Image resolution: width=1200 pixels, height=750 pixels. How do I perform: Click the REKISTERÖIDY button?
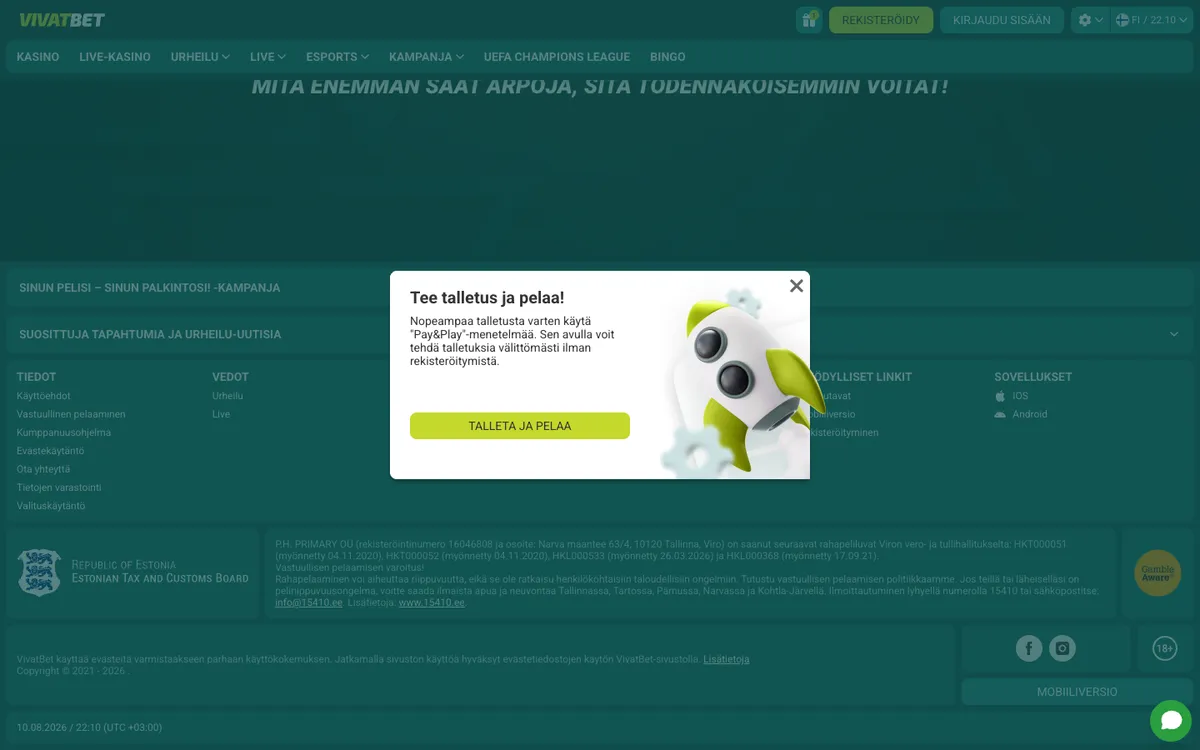pos(881,20)
